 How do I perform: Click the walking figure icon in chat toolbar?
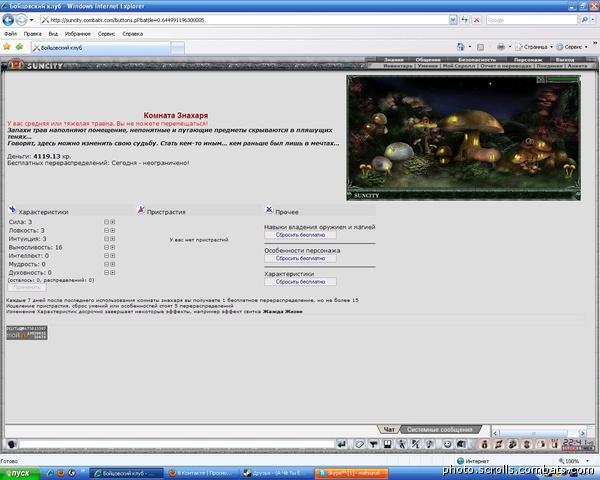[x=401, y=444]
